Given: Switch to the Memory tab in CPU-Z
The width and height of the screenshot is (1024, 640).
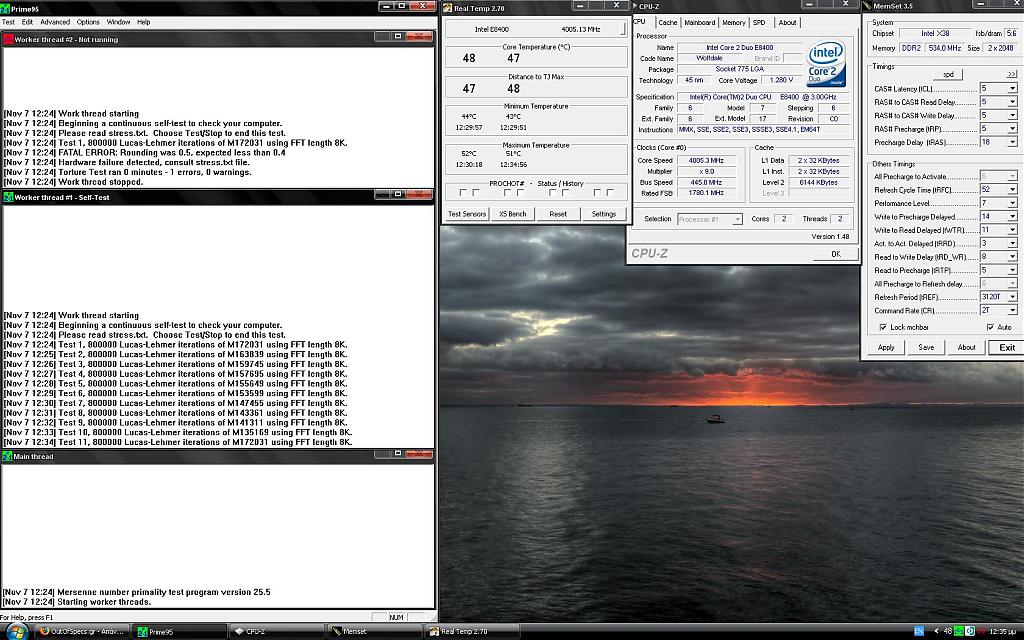Looking at the screenshot, I should [x=733, y=22].
